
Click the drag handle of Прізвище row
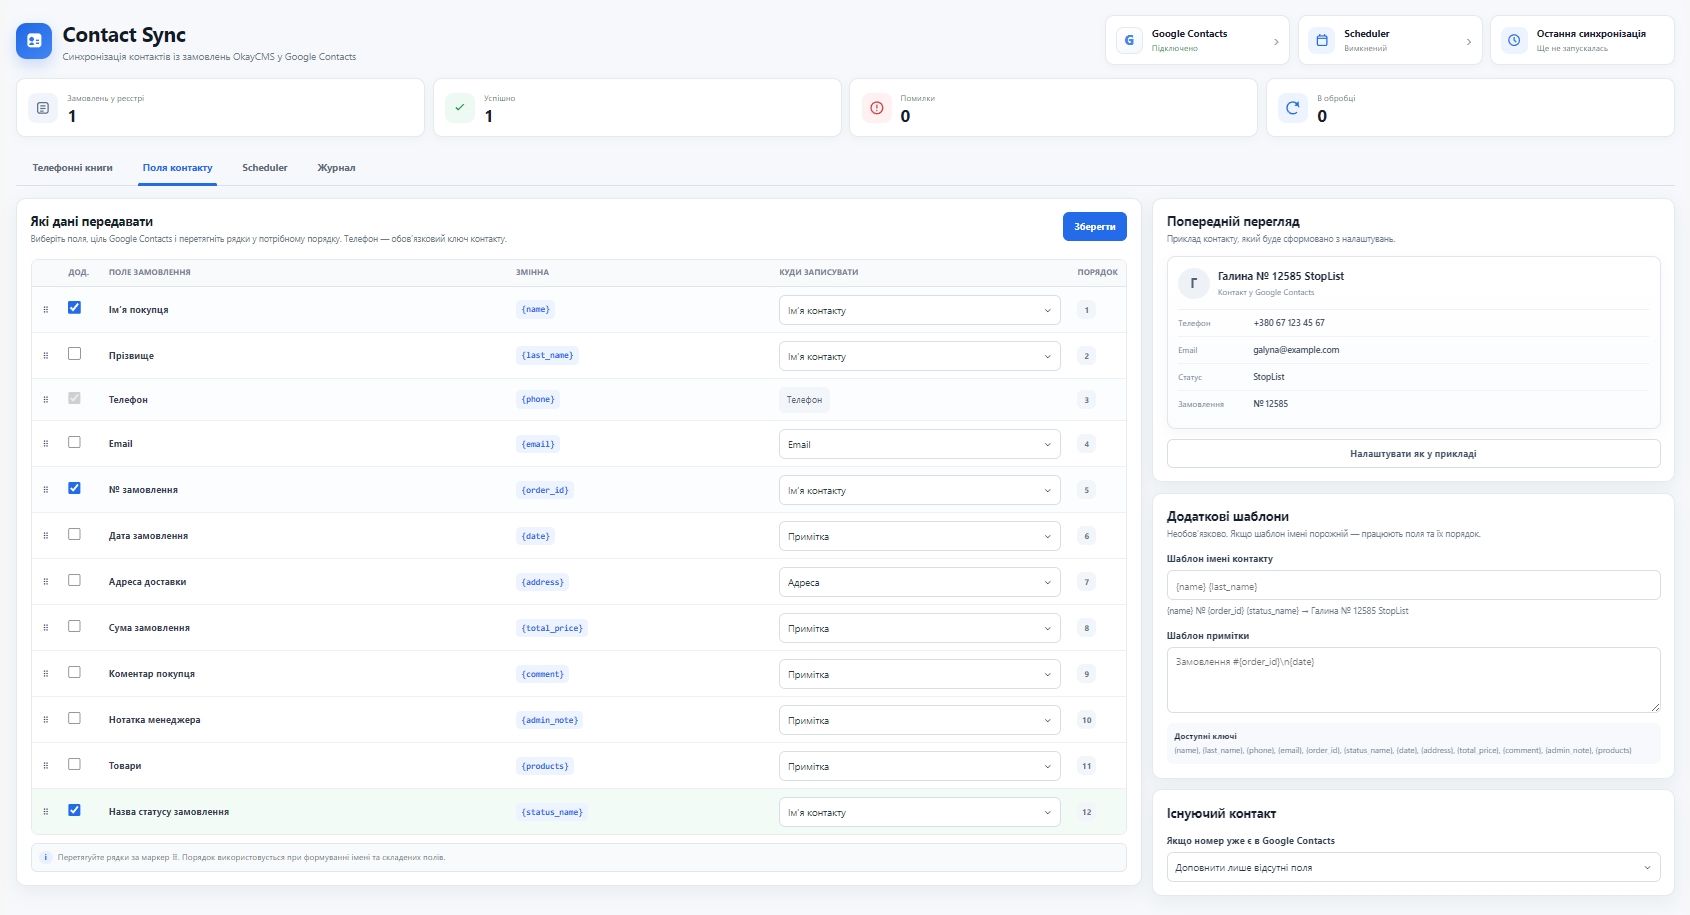(x=46, y=356)
